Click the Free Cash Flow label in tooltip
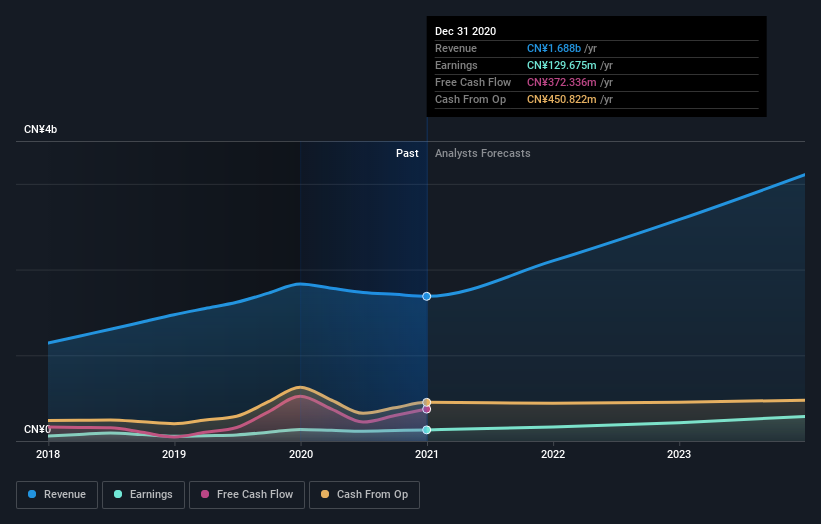821x524 pixels. (473, 82)
